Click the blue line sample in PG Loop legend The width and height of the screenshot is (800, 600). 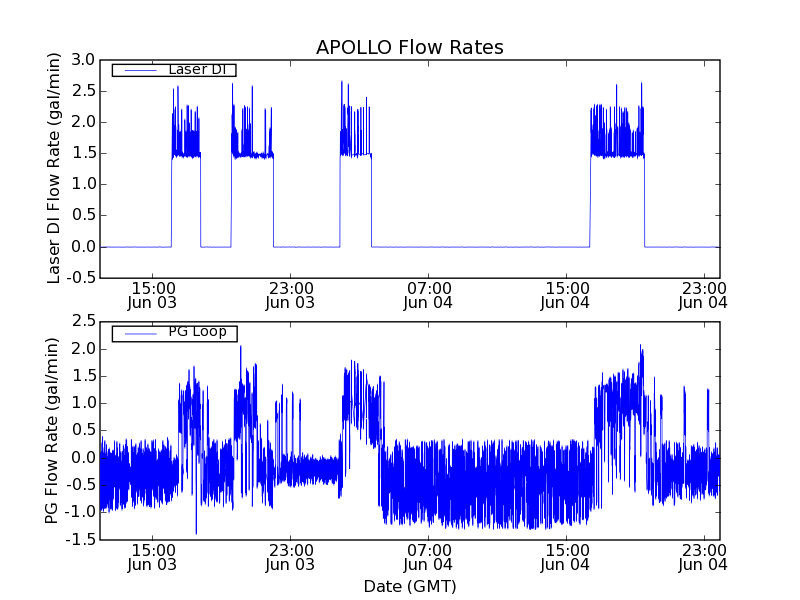pyautogui.click(x=140, y=334)
